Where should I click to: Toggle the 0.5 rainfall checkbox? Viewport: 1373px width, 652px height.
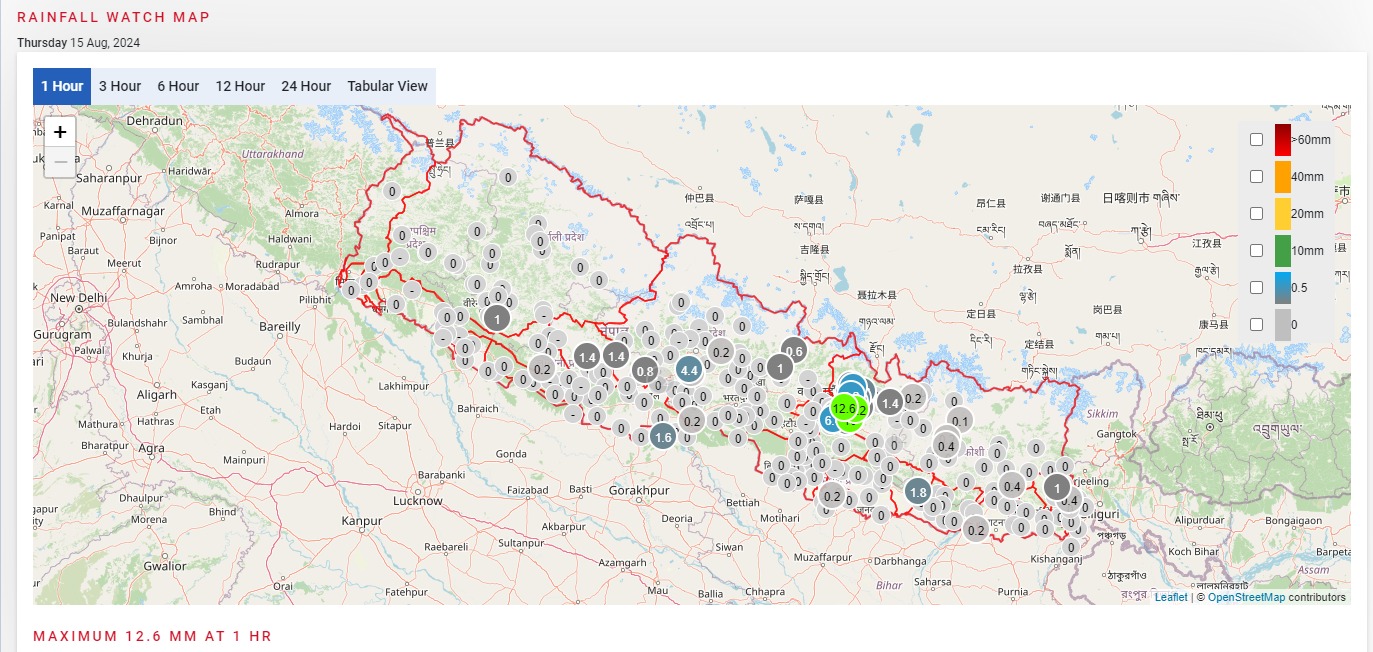(1256, 287)
